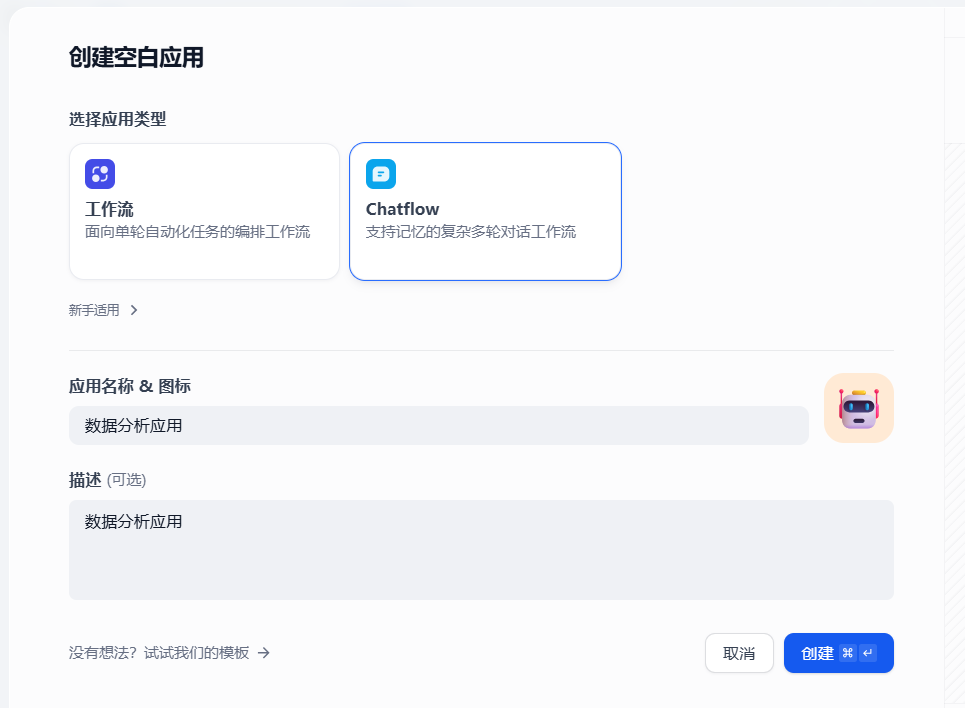
Task: Open the templates link 没有想法？试试我们的模板
Action: tap(169, 653)
